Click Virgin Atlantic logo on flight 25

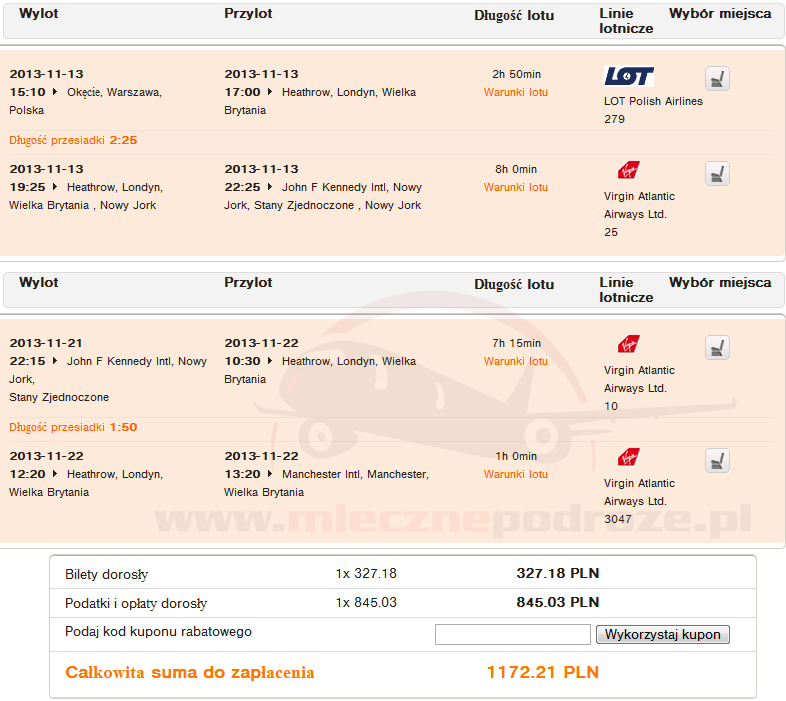[628, 170]
